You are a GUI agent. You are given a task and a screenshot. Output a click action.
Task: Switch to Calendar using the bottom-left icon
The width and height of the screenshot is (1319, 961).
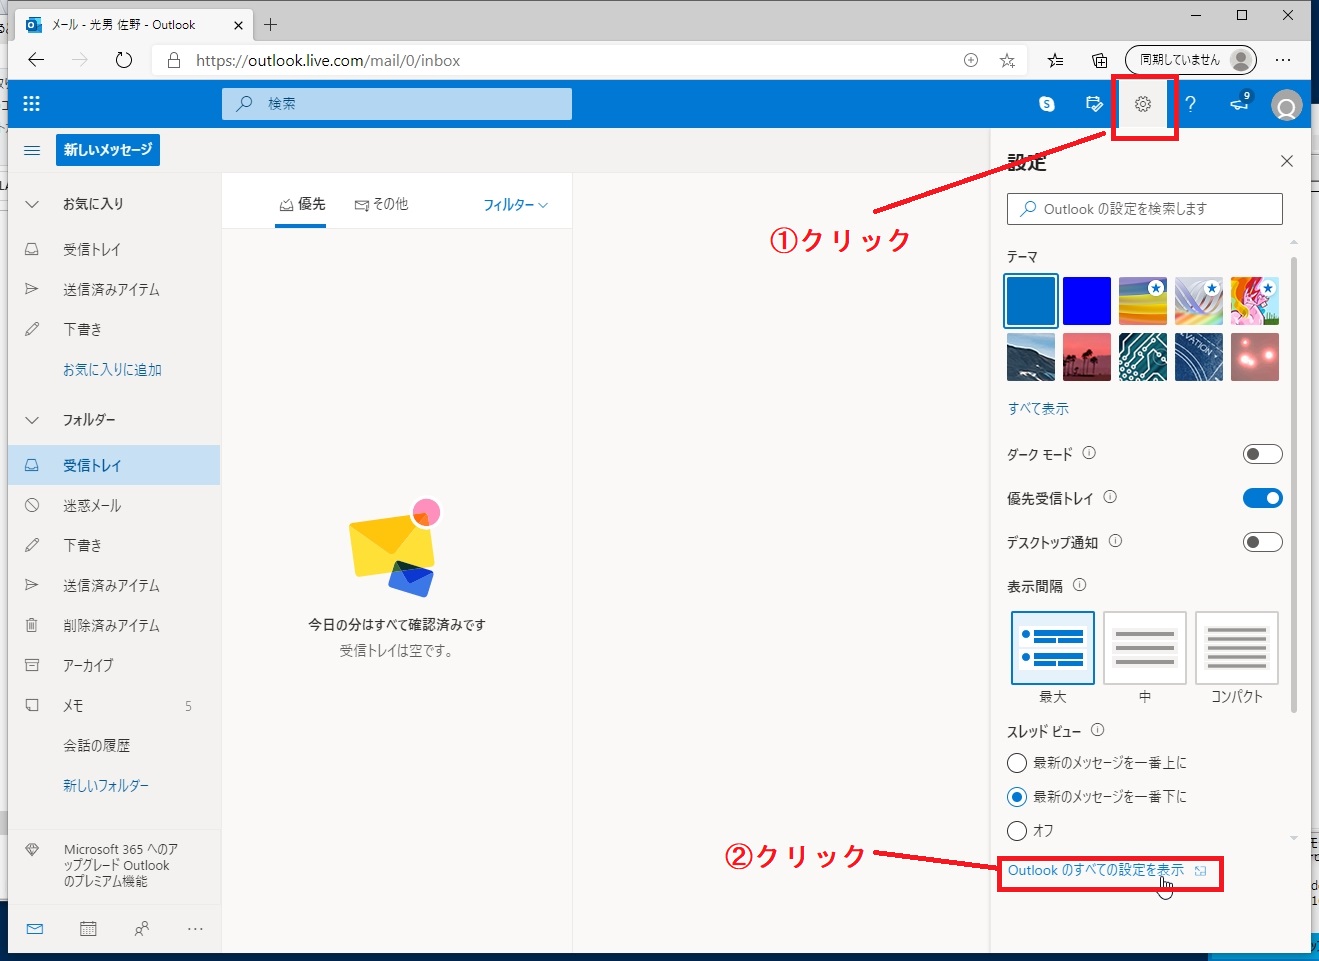pos(88,928)
